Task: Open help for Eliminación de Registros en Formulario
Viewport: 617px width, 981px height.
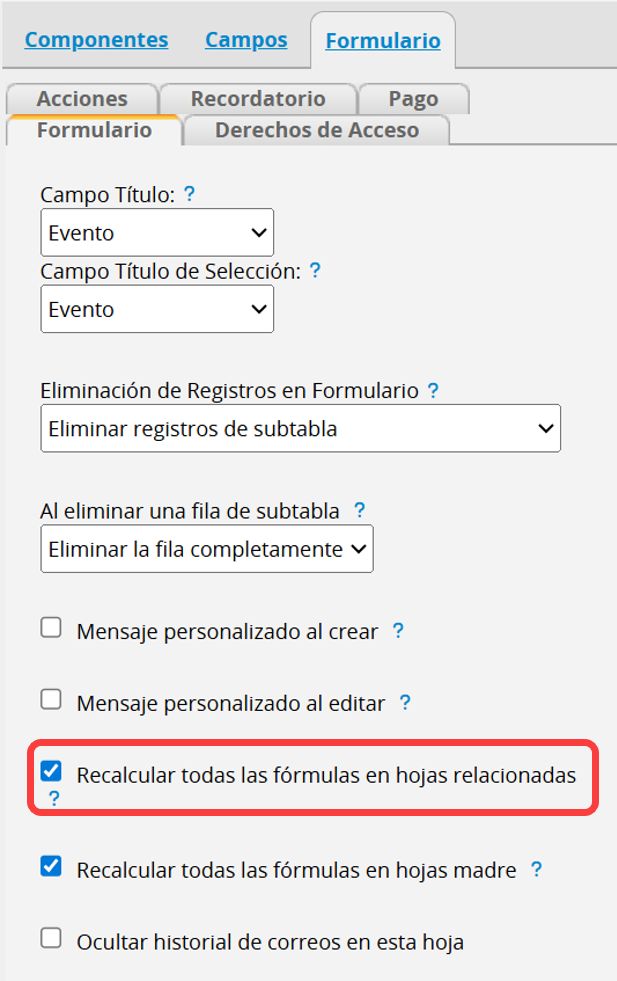Action: point(433,391)
